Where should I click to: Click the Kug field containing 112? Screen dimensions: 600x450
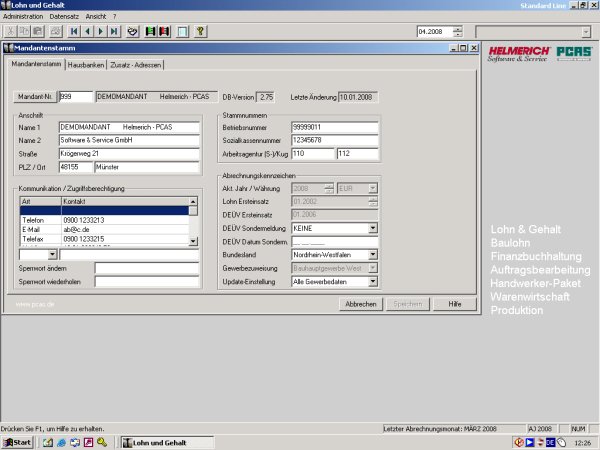coord(358,154)
